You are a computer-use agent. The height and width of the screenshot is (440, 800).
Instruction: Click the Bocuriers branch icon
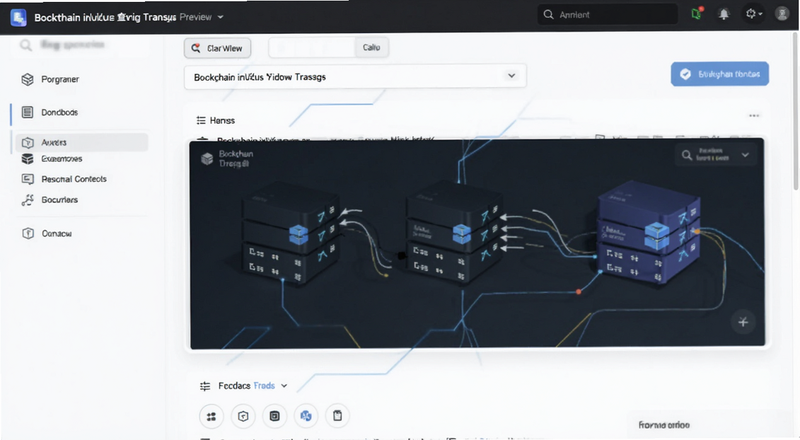28,200
